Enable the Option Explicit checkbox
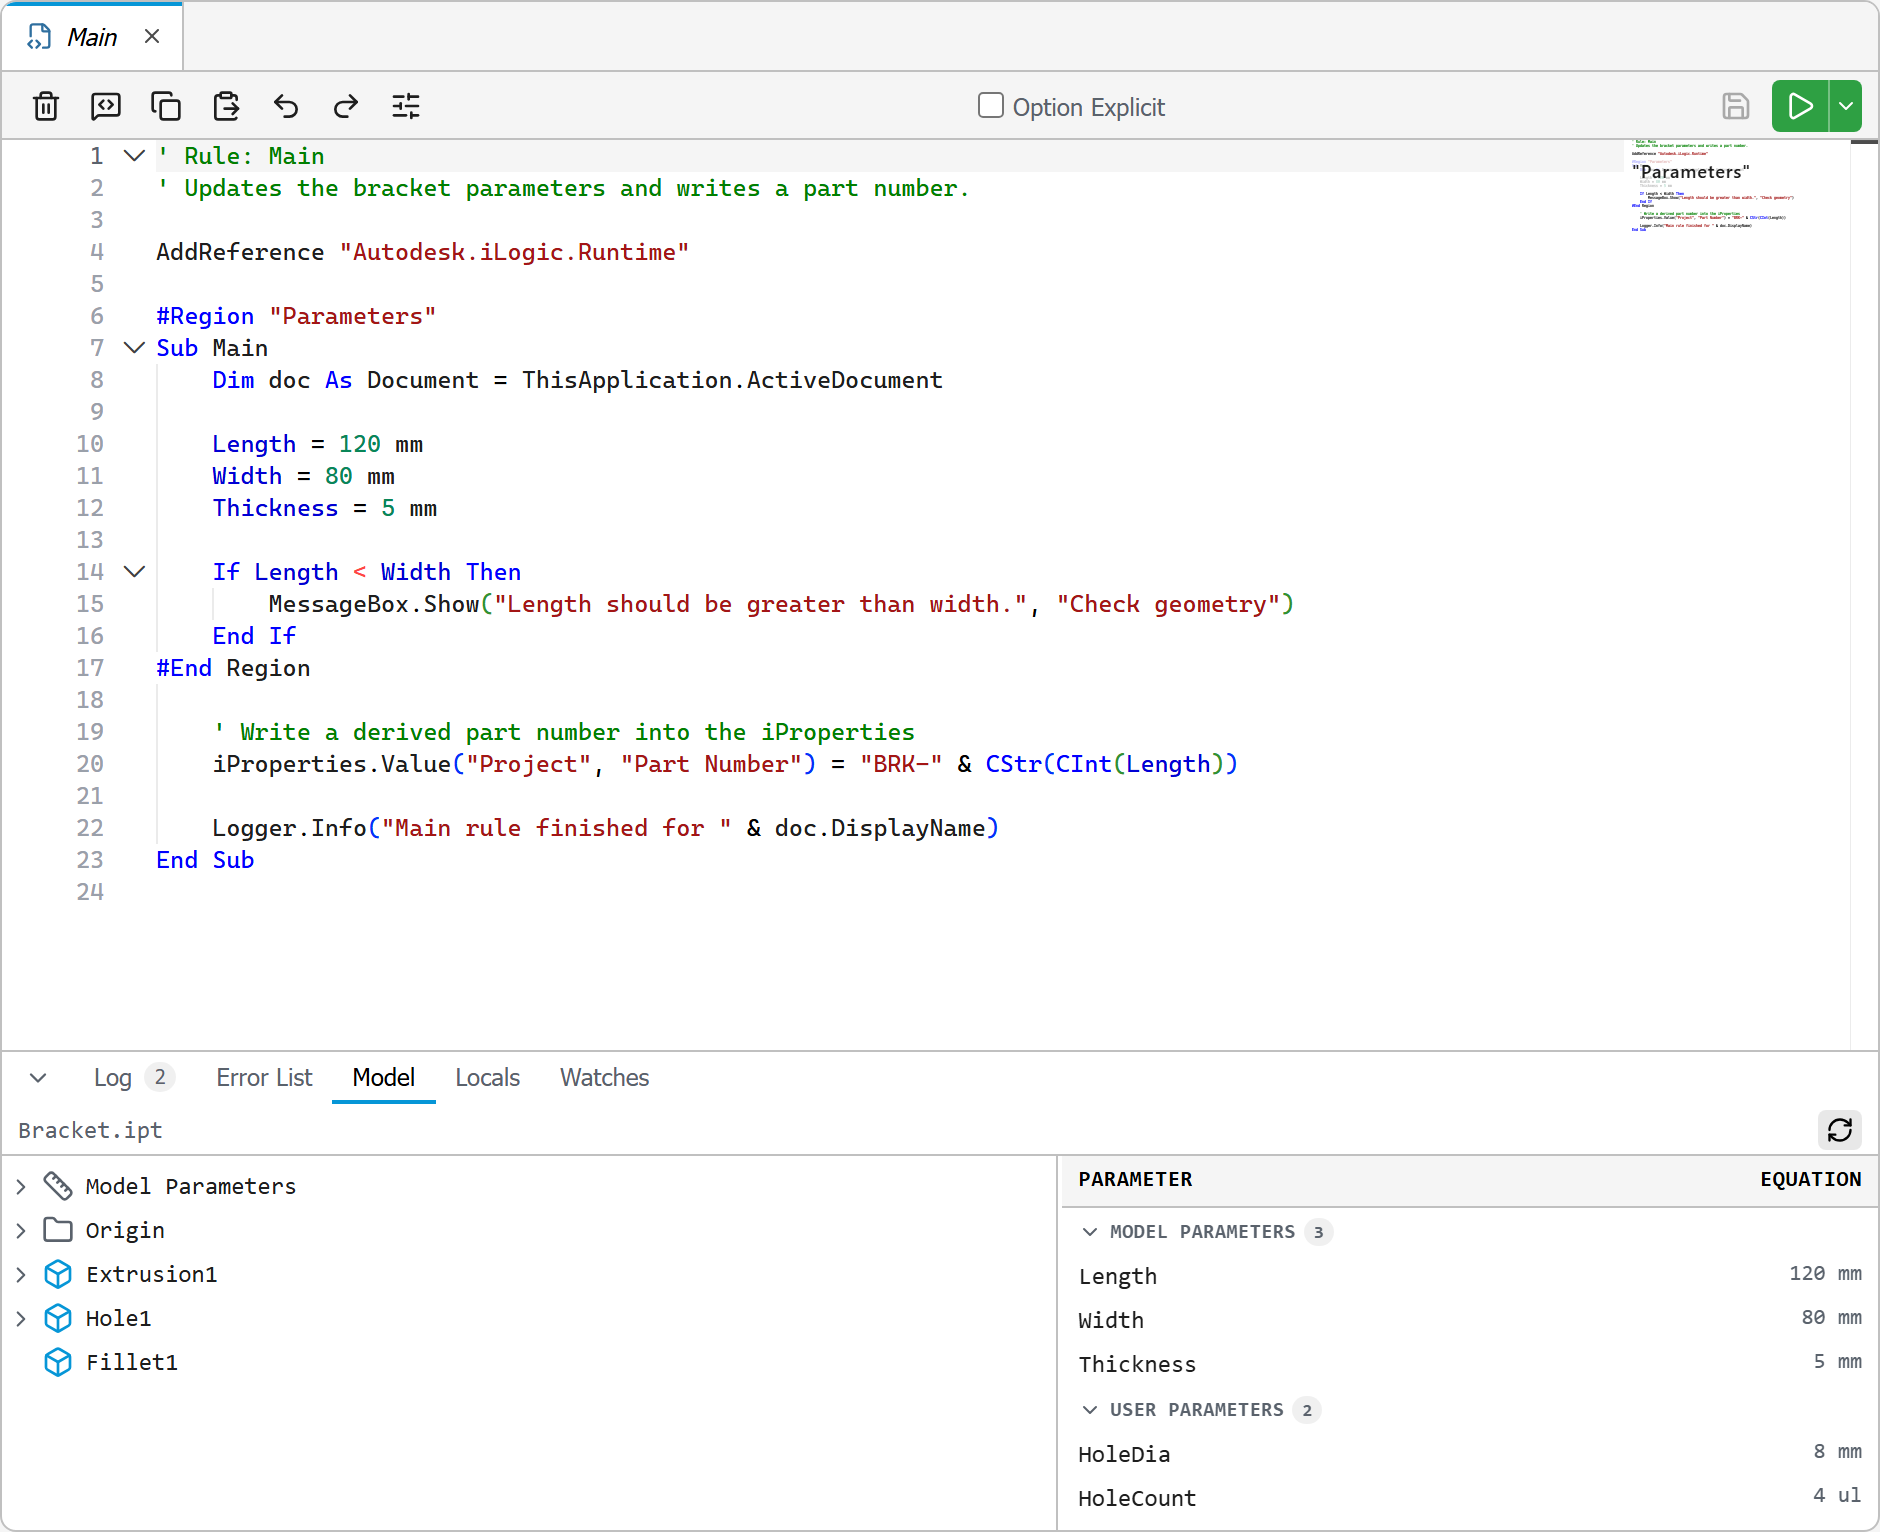This screenshot has width=1880, height=1532. tap(990, 106)
